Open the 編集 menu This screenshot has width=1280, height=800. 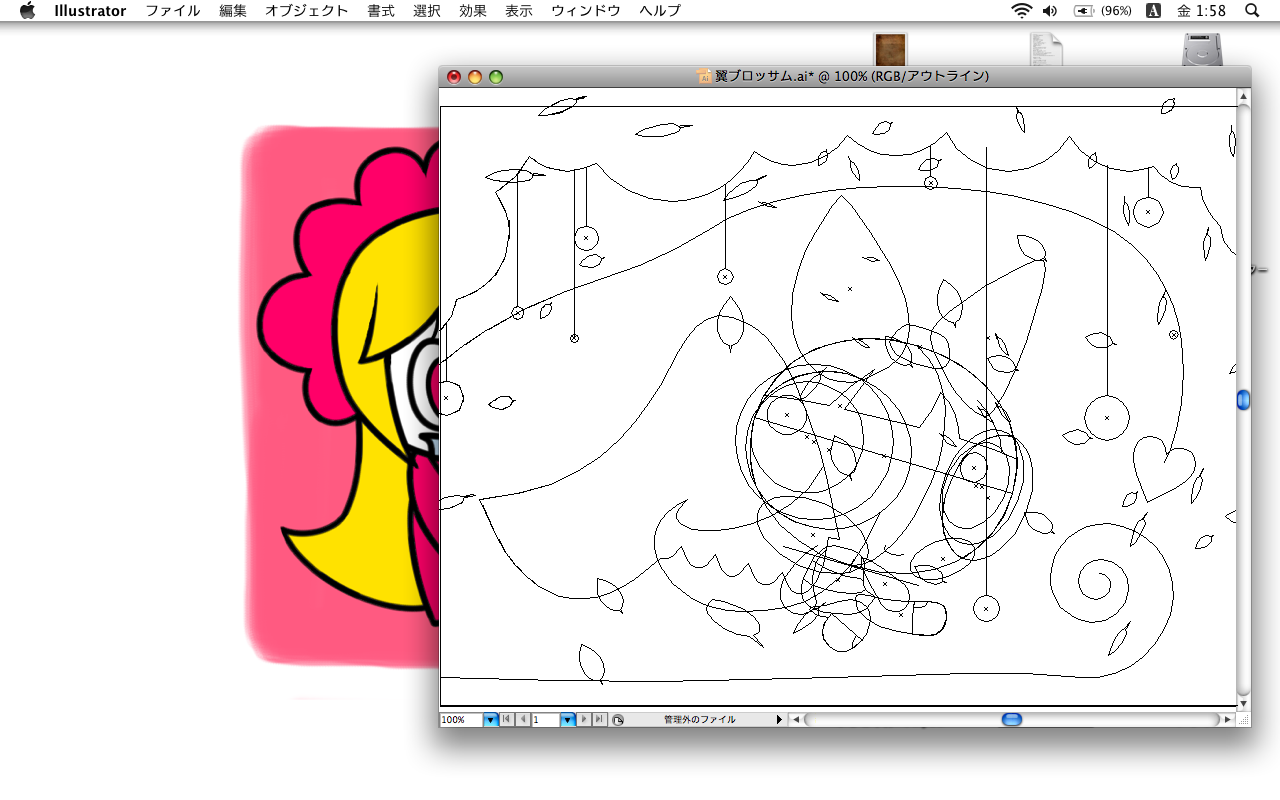233,11
